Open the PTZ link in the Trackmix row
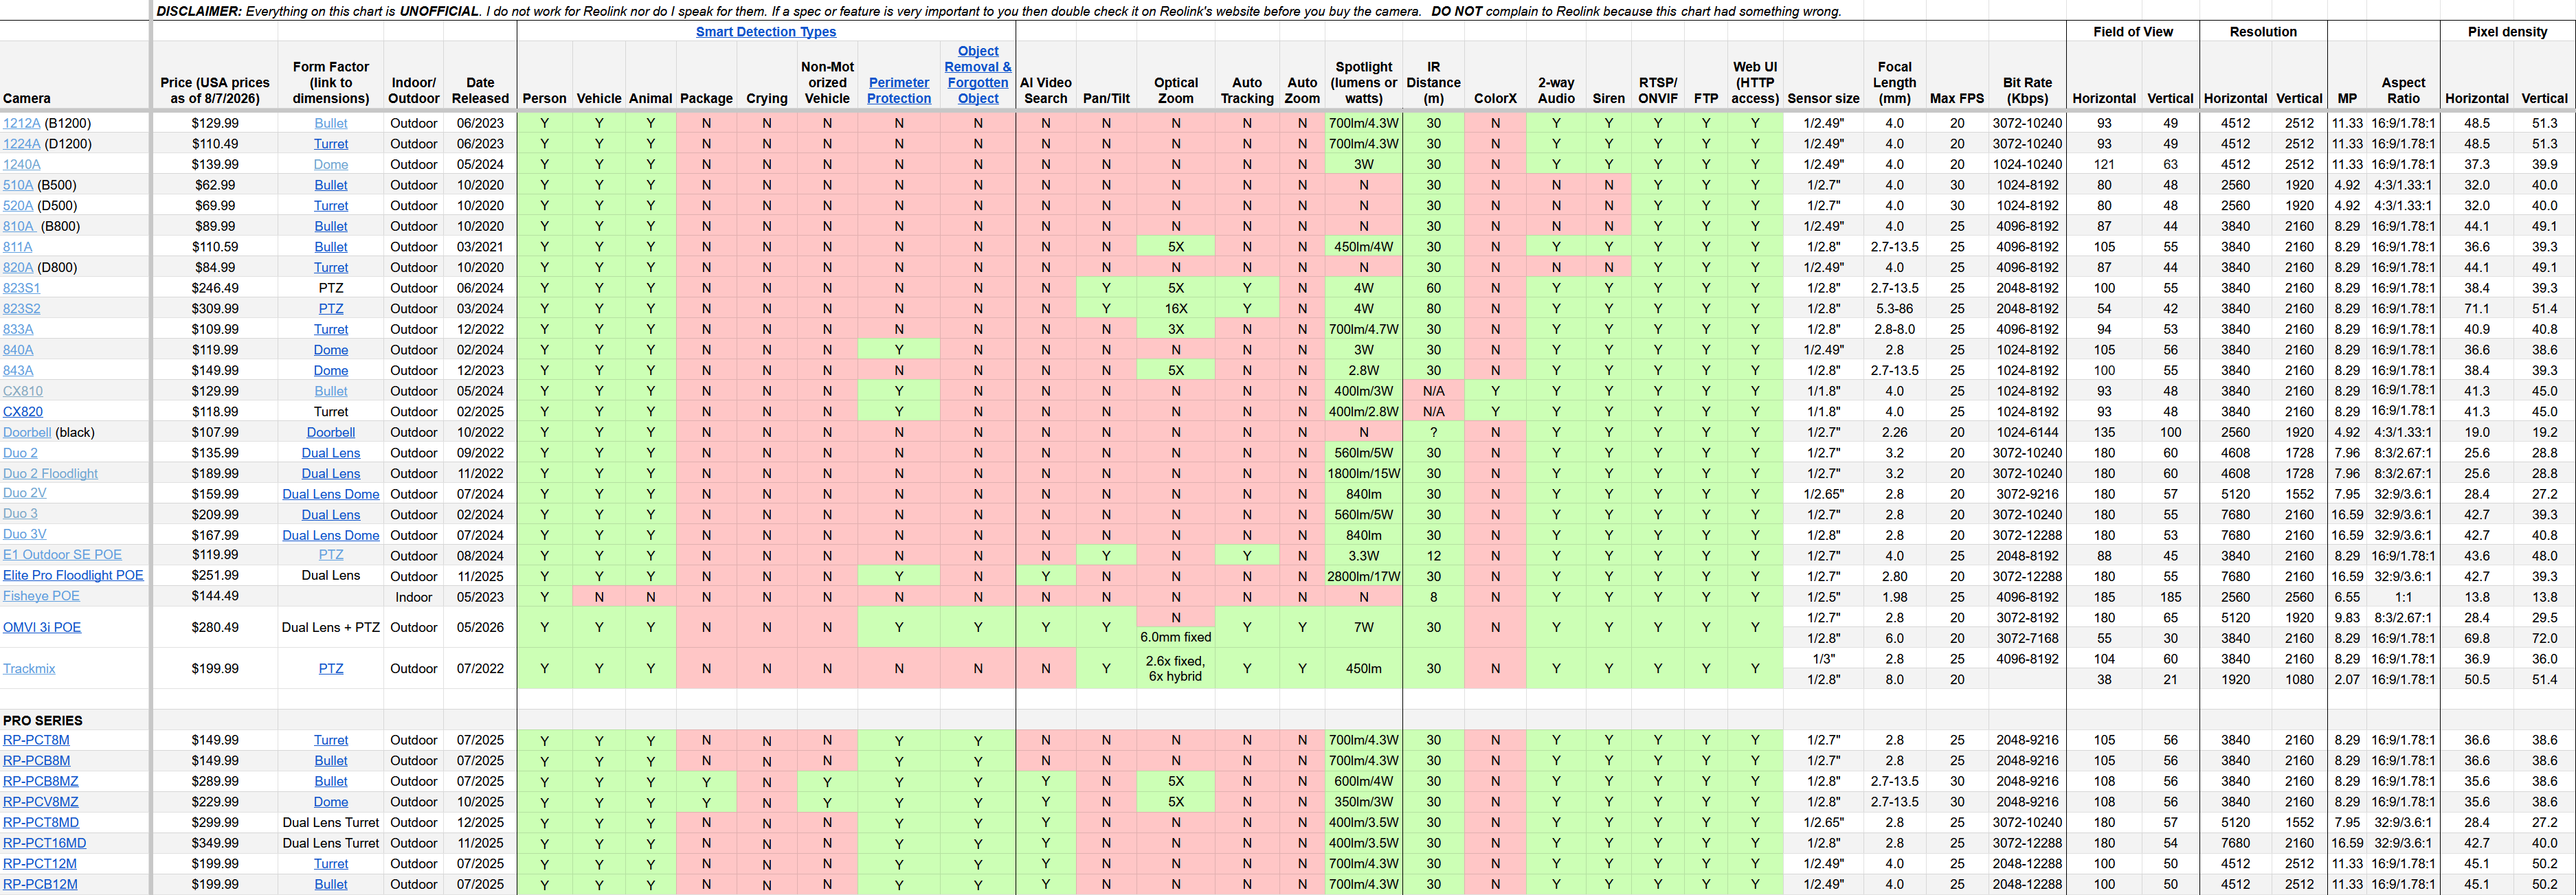The image size is (2576, 895). point(331,669)
